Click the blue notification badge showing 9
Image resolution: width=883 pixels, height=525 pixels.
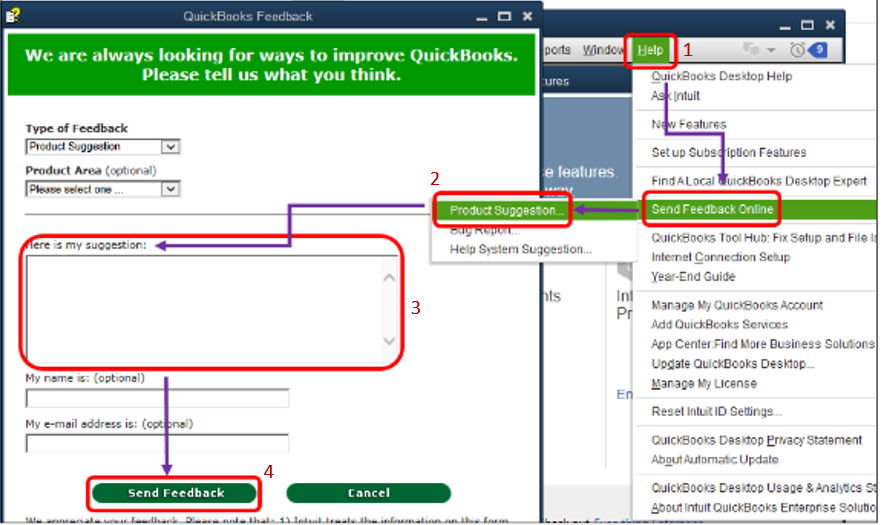[819, 50]
